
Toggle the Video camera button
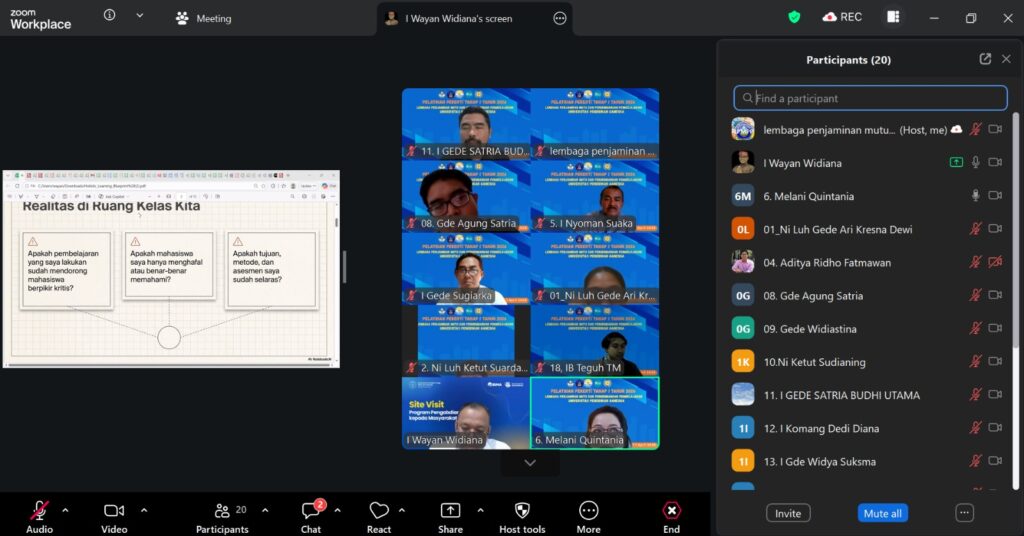tap(114, 511)
